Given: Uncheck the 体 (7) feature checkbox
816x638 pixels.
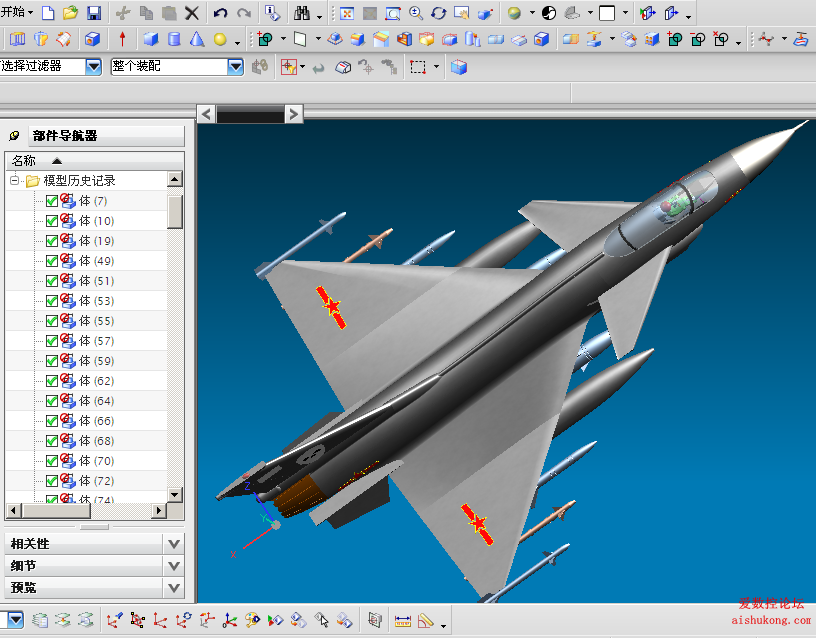Looking at the screenshot, I should click(x=52, y=201).
